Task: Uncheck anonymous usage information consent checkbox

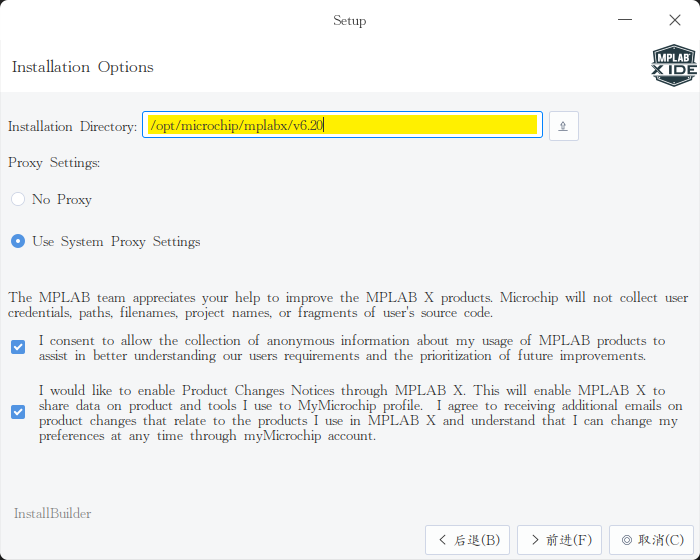Action: [x=18, y=347]
